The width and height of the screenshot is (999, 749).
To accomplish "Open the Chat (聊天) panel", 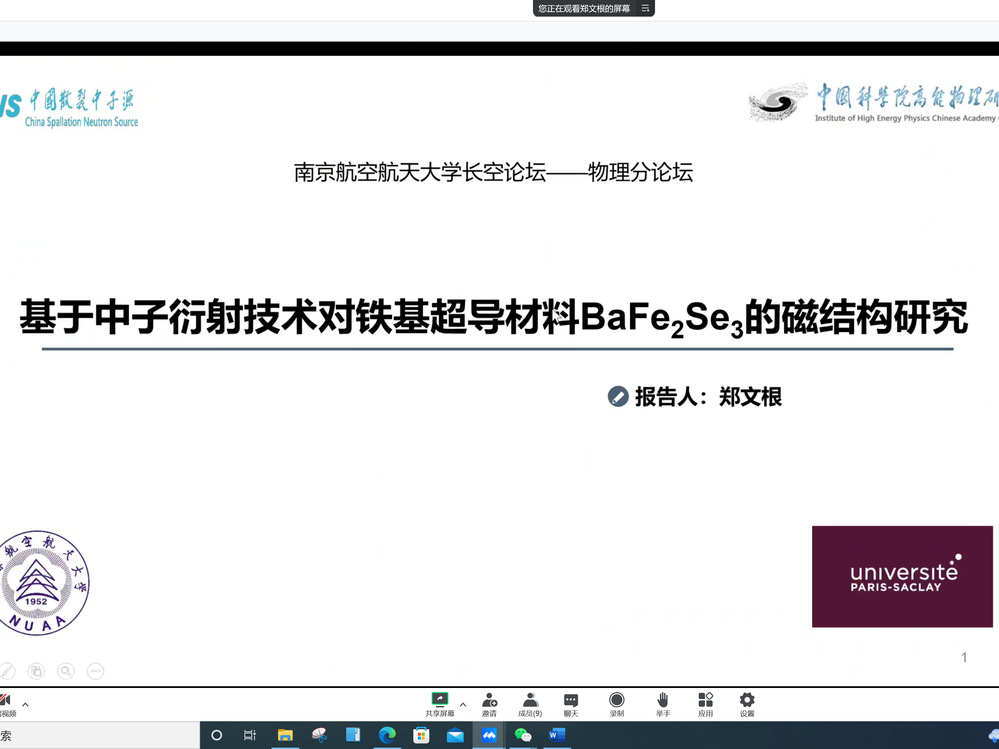I will click(x=571, y=700).
